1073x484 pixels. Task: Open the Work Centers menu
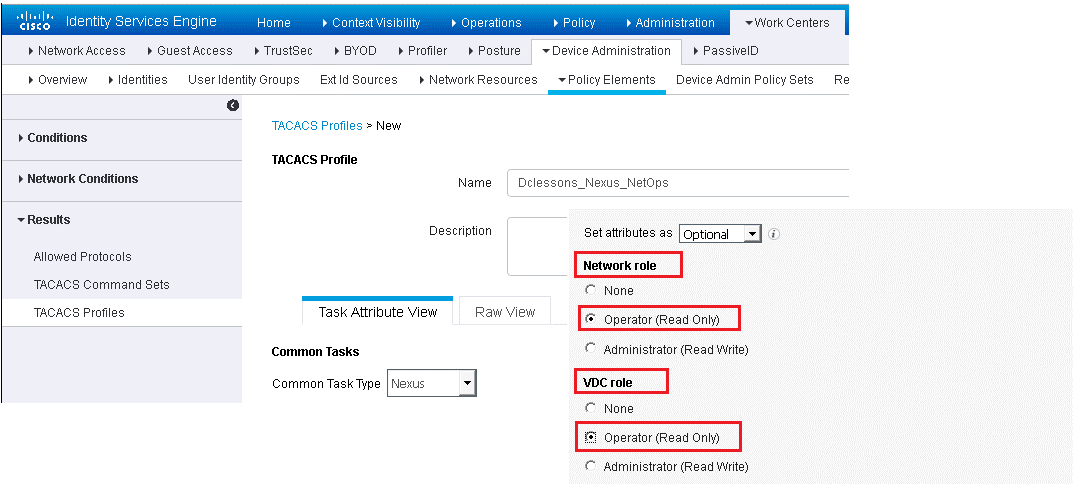tap(787, 23)
